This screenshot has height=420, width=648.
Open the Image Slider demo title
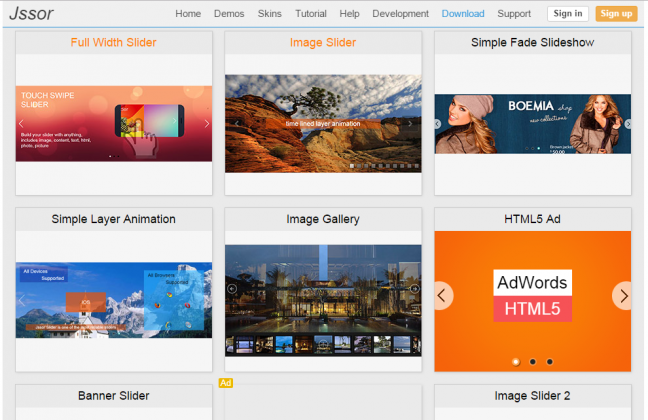[x=322, y=43]
